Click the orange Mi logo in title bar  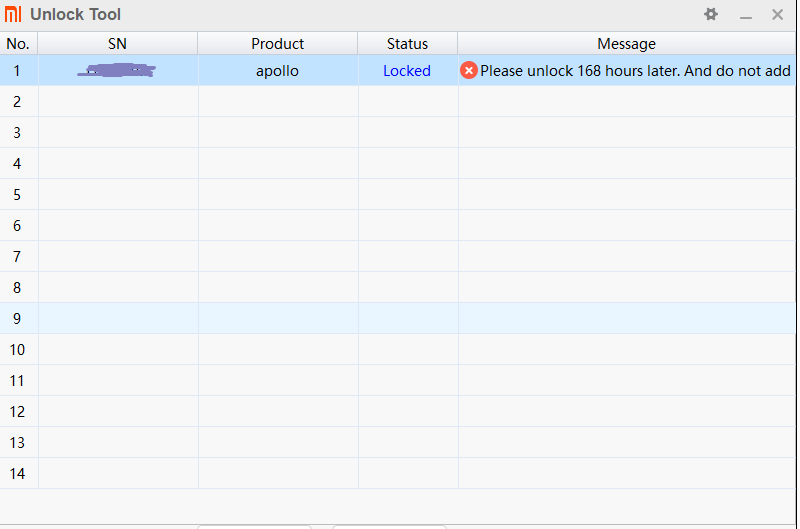[x=13, y=15]
